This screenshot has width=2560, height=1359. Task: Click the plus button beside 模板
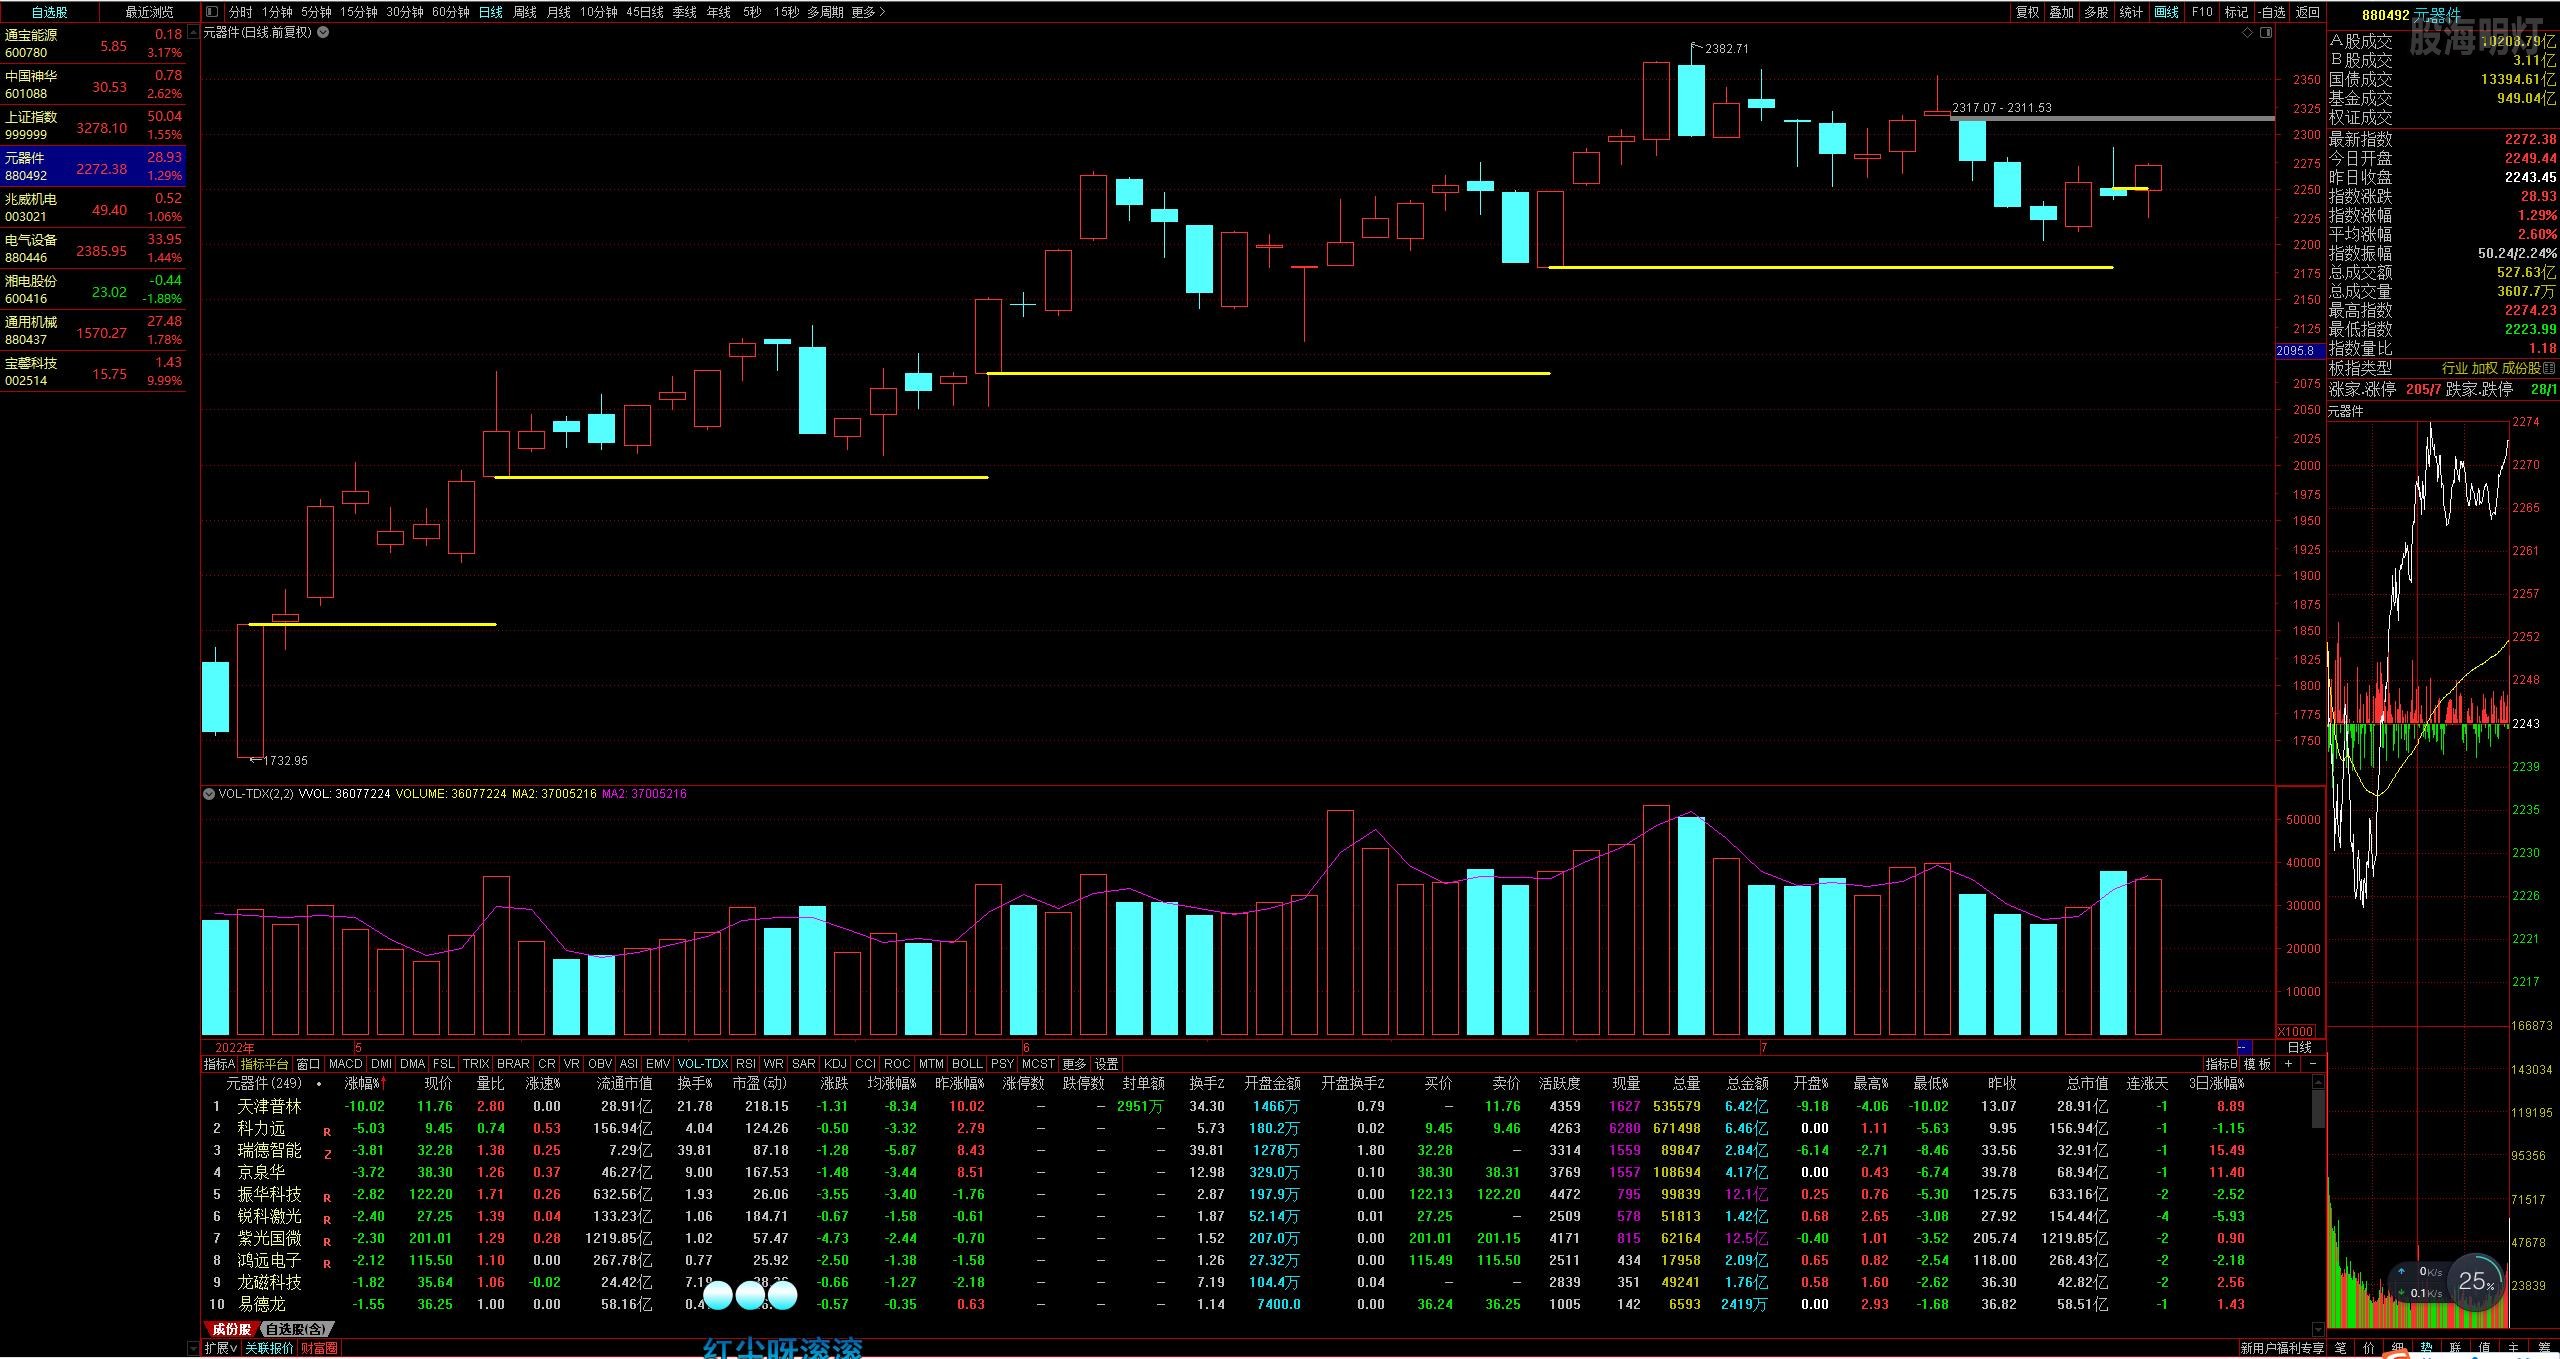[x=2288, y=1064]
